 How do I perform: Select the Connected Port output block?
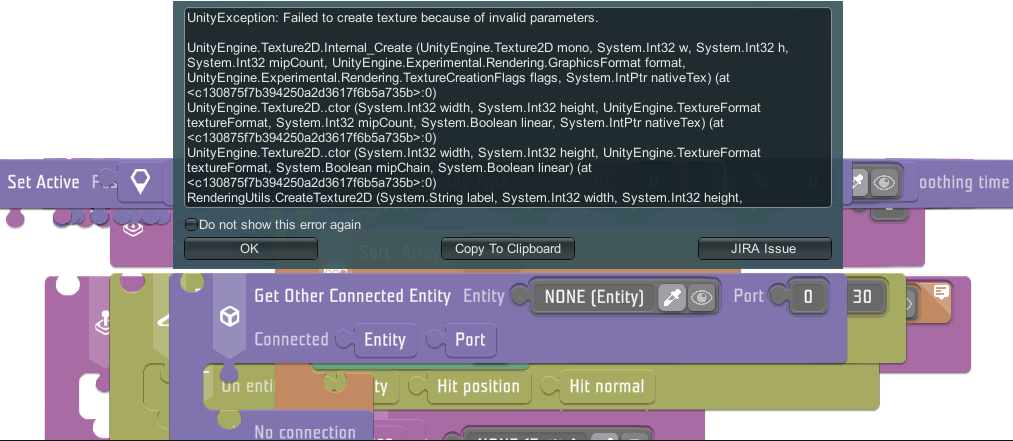(470, 340)
